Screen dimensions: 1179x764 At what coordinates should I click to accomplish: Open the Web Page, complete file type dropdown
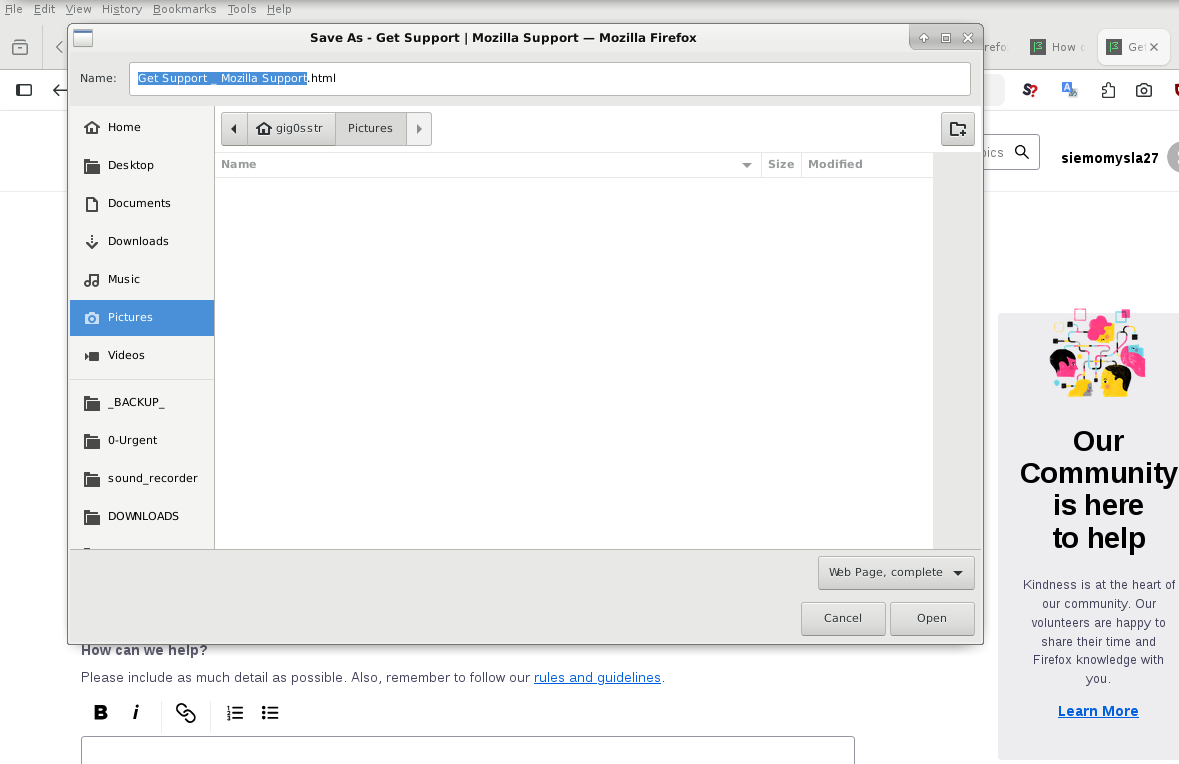[x=896, y=573]
